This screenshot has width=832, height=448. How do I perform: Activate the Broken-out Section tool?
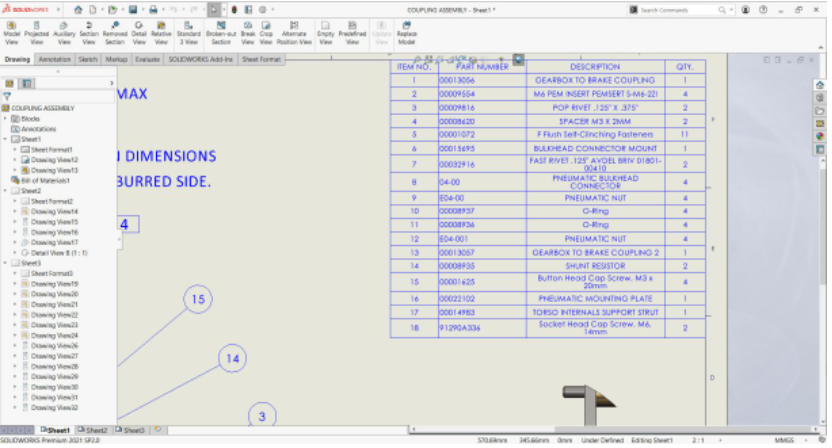click(x=221, y=33)
